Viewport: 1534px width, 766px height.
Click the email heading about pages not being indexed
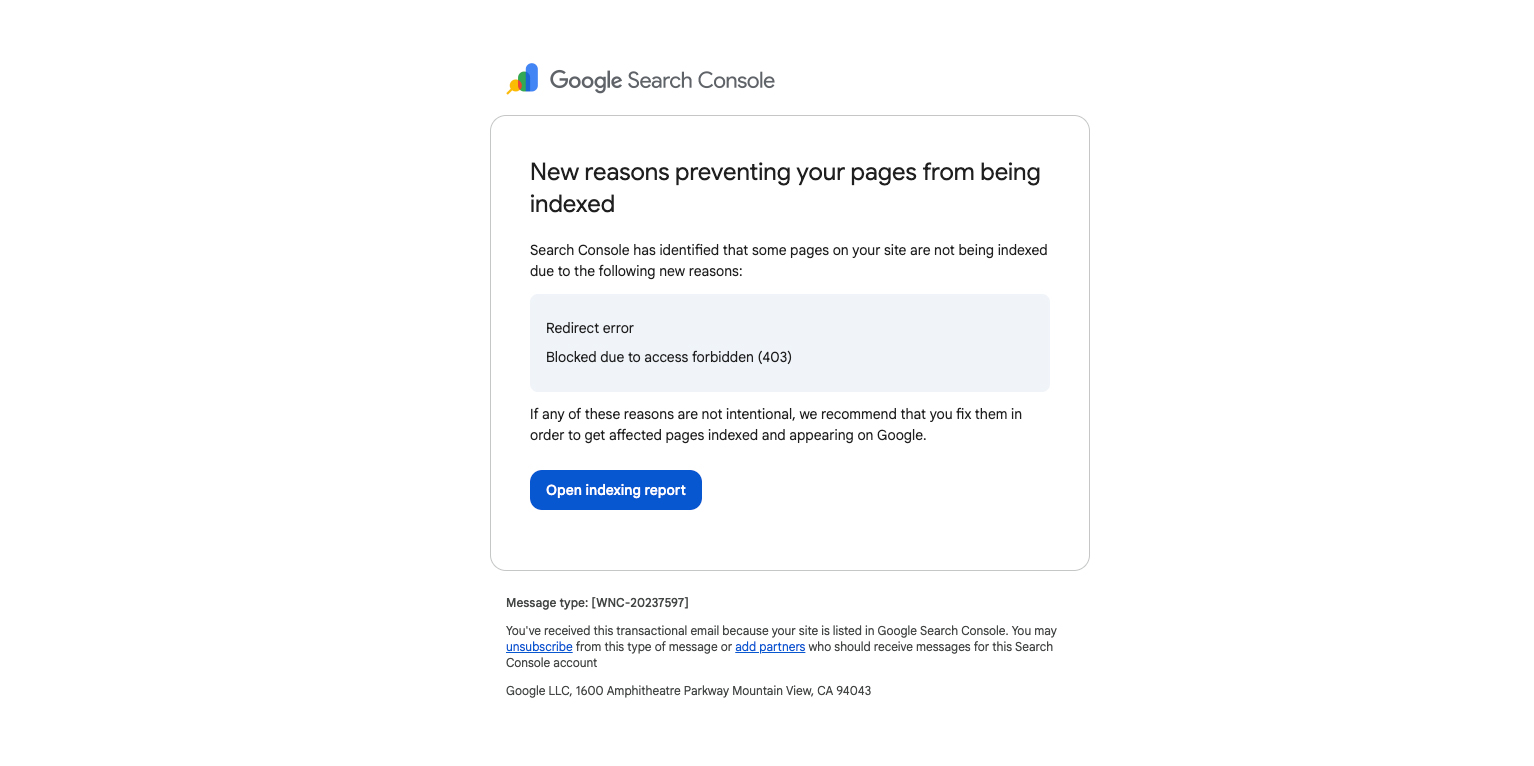pyautogui.click(x=785, y=187)
